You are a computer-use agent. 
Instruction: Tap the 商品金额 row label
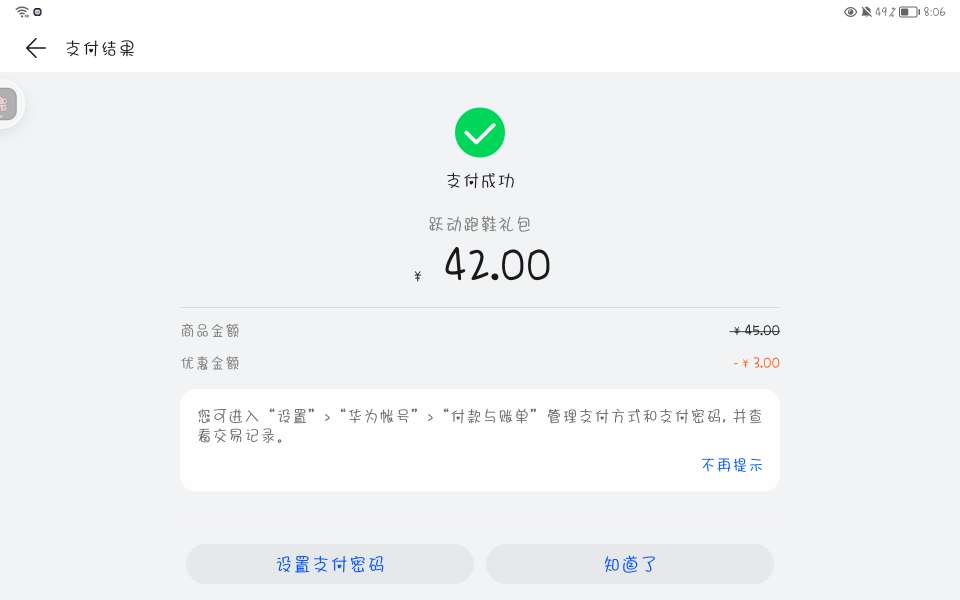click(x=211, y=331)
